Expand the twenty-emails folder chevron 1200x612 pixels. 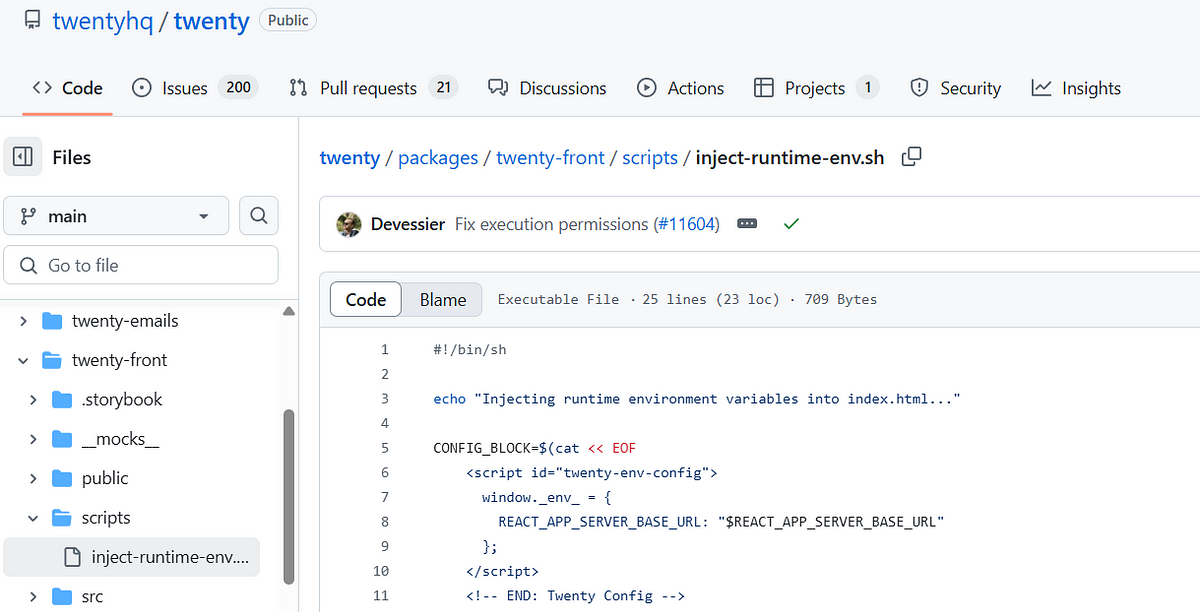point(24,321)
